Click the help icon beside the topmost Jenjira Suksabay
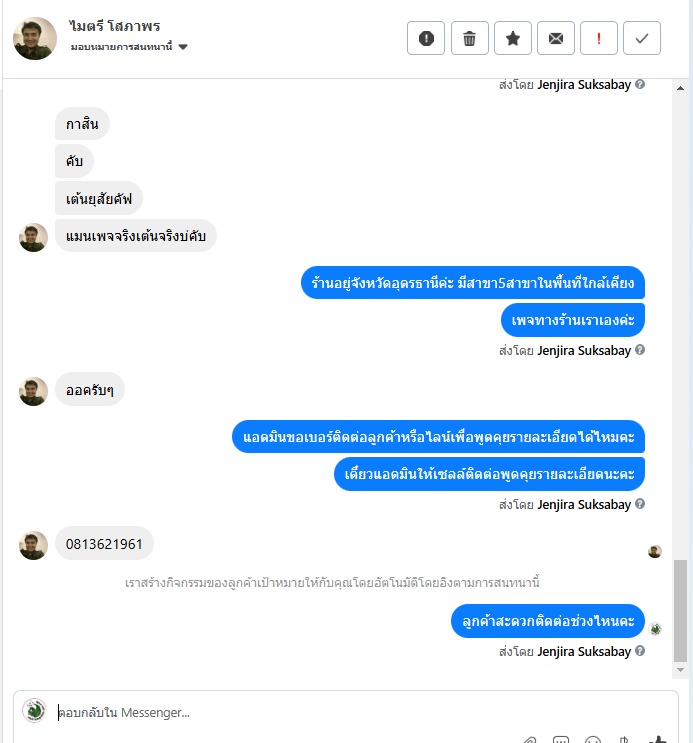Viewport: 693px width, 743px height. (x=640, y=84)
